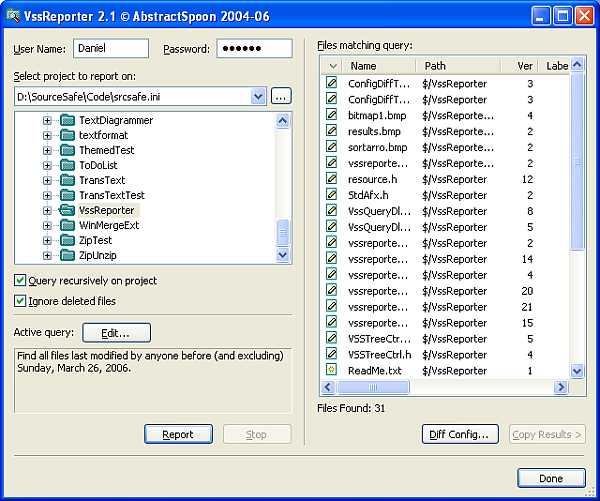This screenshot has width=600, height=501.
Task: Sort by the Path column header
Action: pos(458,66)
